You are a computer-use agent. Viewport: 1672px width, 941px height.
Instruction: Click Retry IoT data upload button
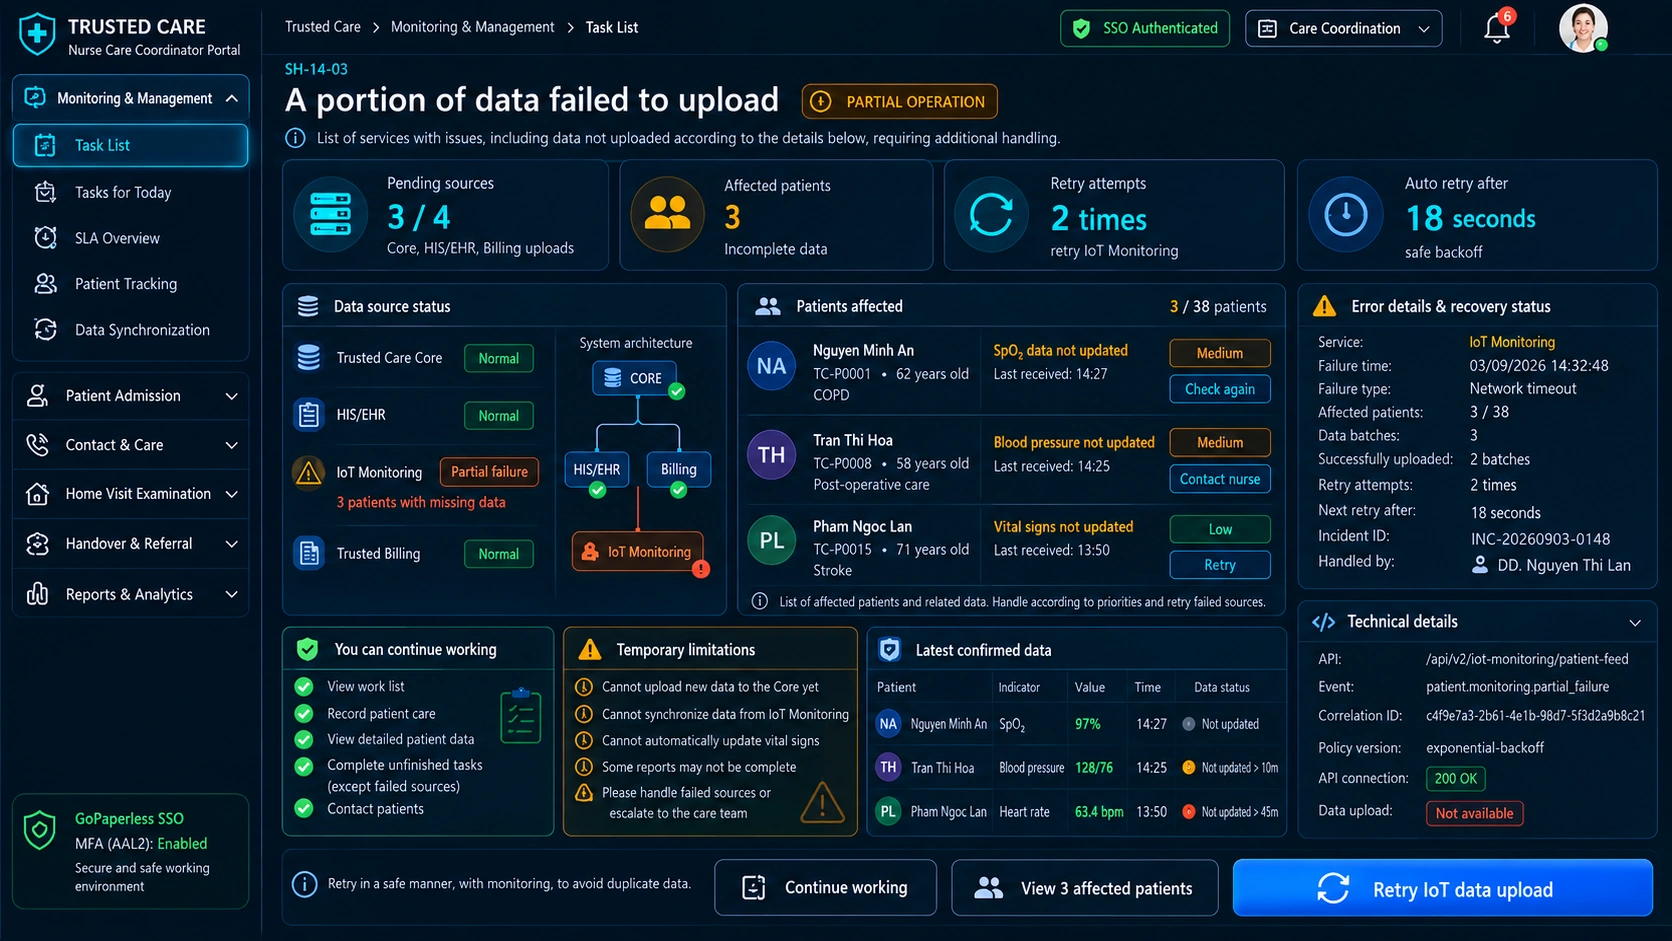(x=1442, y=888)
